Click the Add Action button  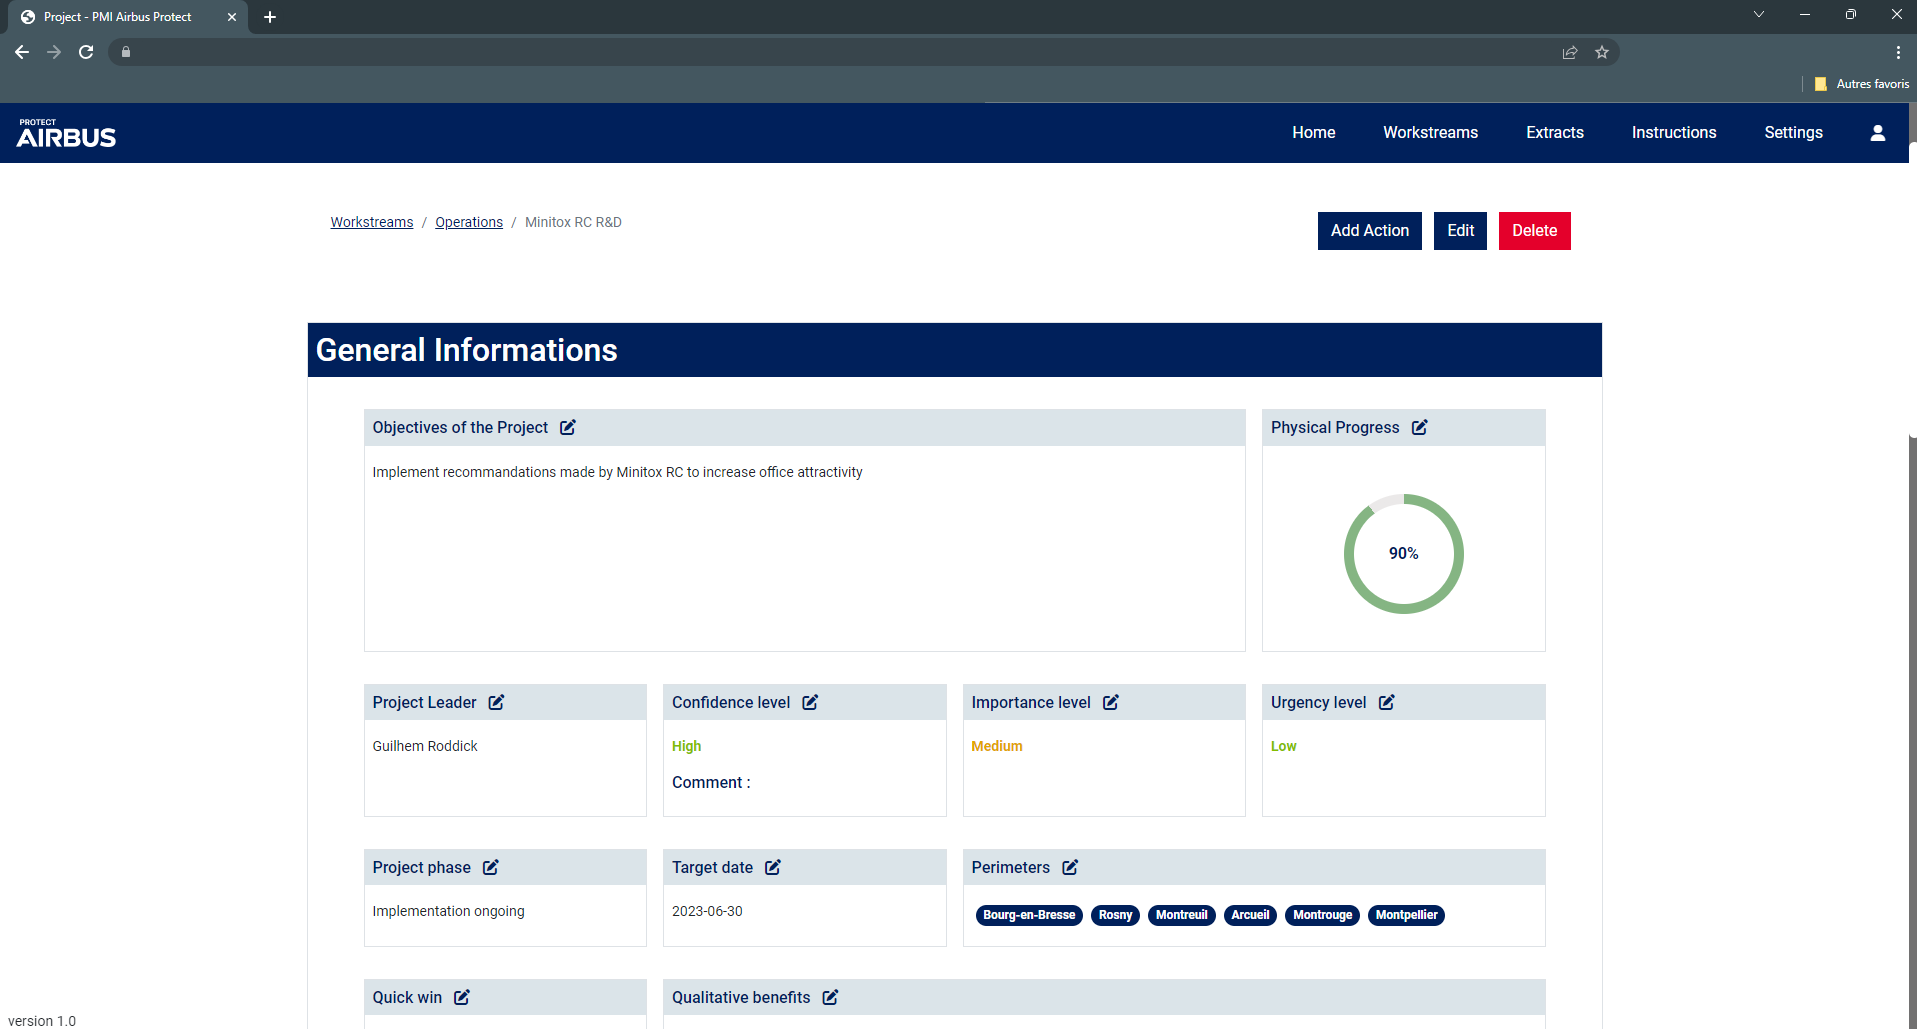(1370, 231)
